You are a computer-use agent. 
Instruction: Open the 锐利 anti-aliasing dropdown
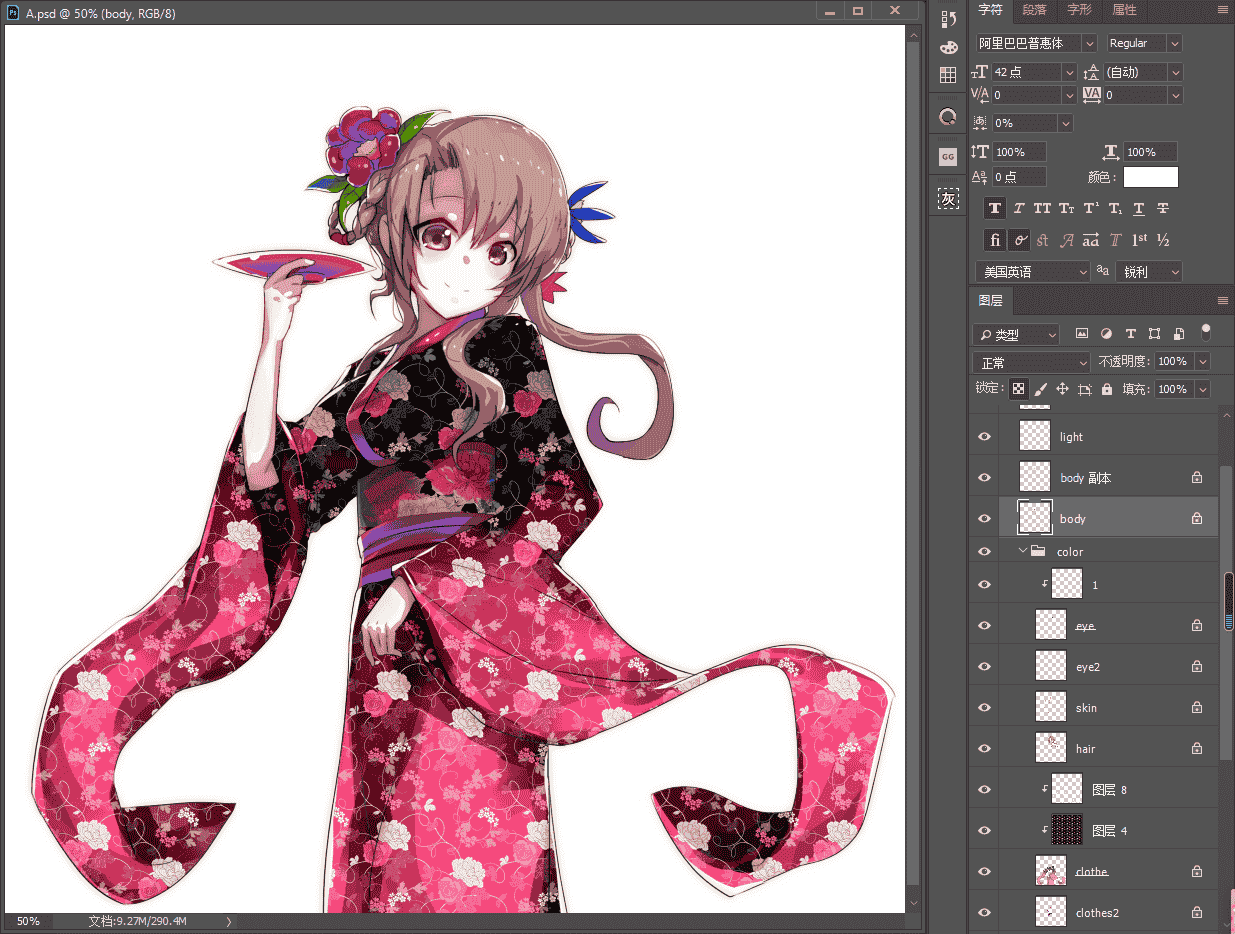pyautogui.click(x=1149, y=272)
